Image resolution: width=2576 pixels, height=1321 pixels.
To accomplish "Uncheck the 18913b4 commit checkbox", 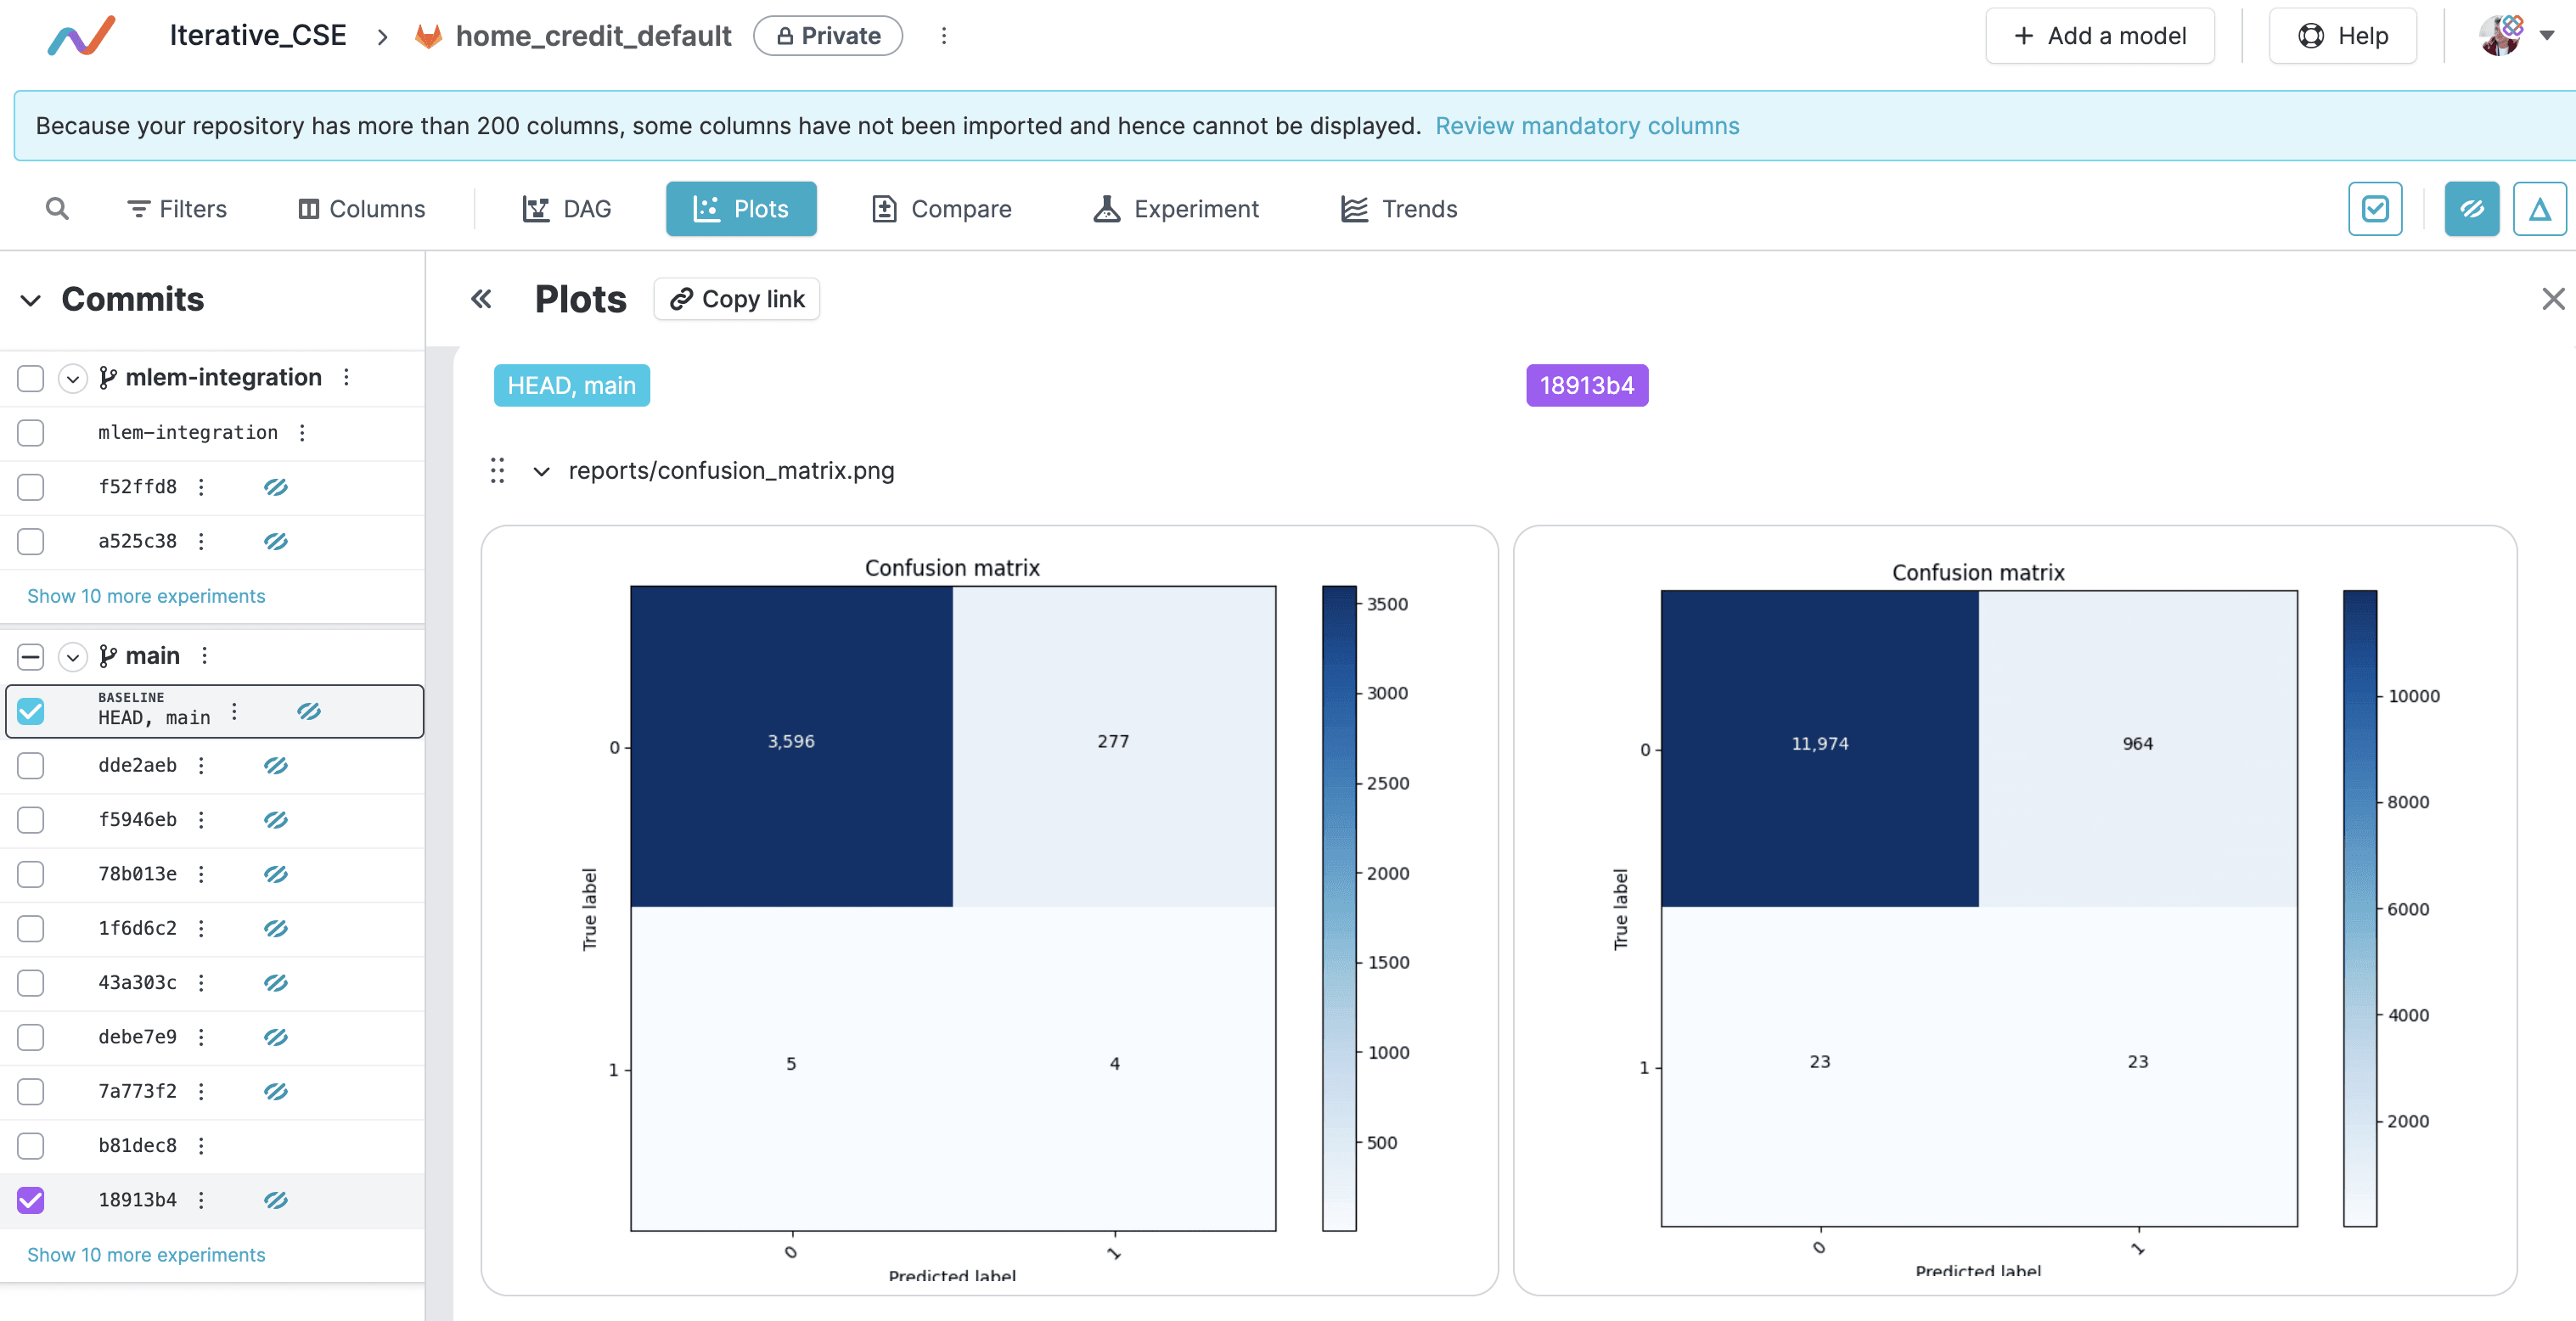I will click(31, 1199).
